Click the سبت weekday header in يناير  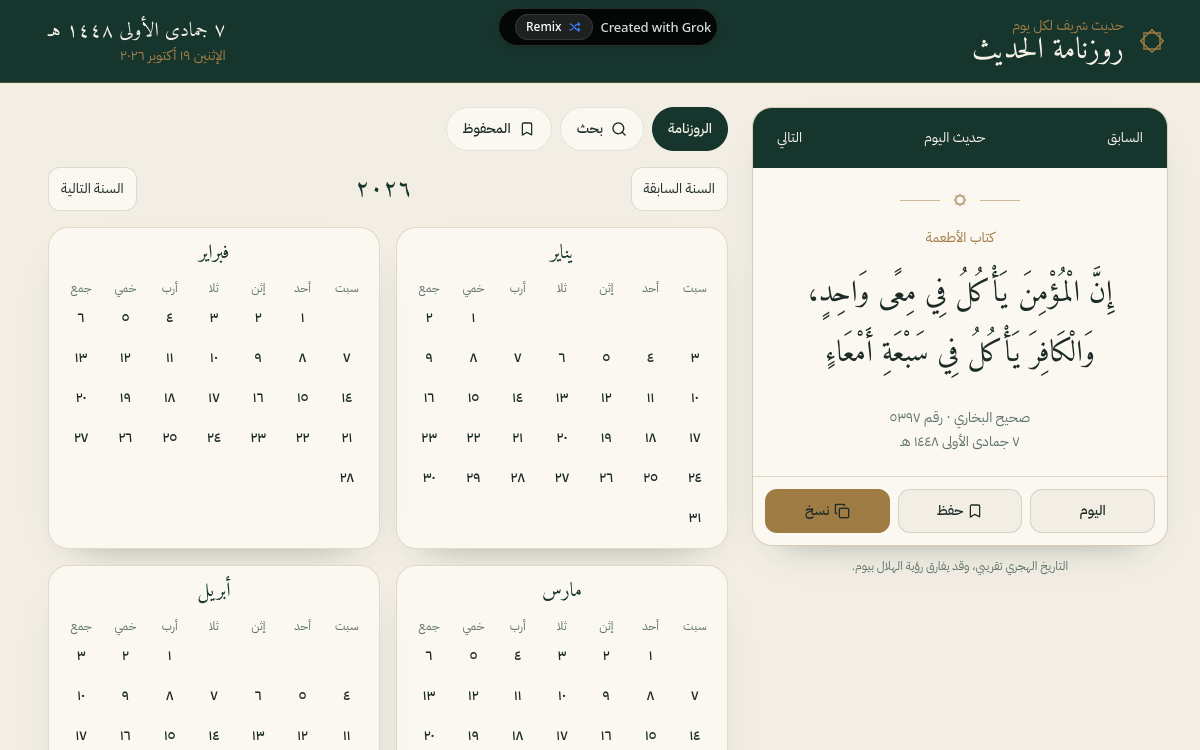pyautogui.click(x=695, y=289)
